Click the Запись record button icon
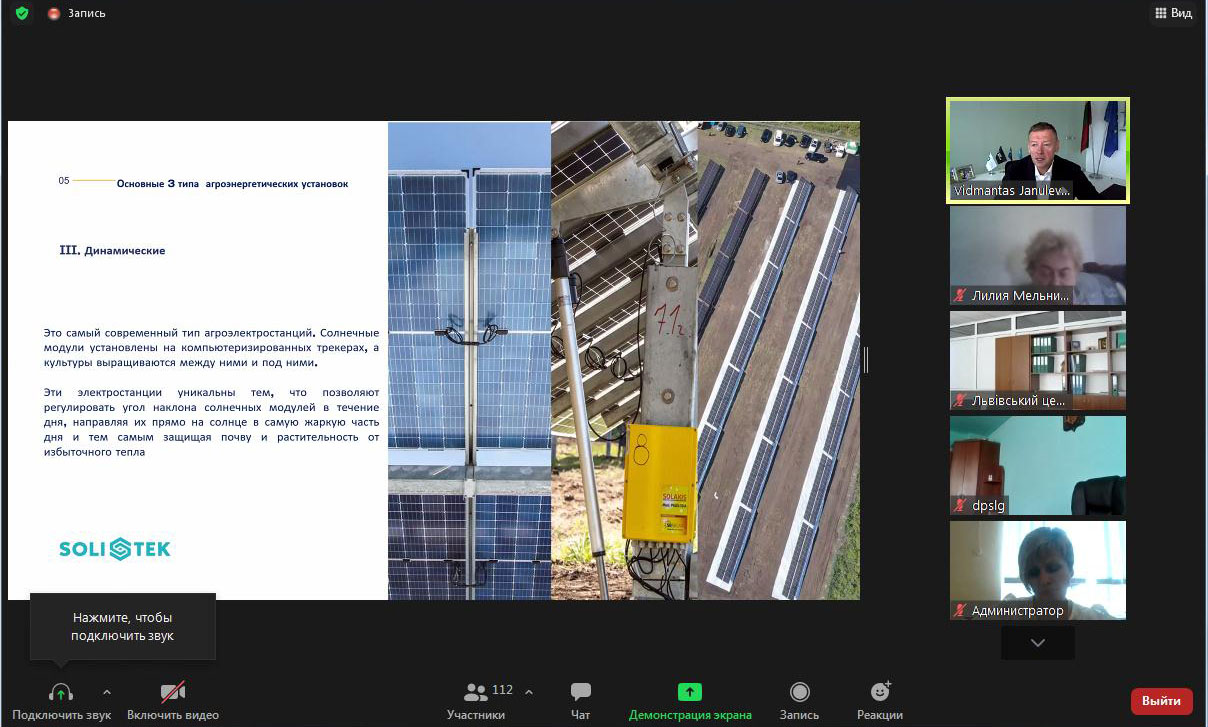Screen dimensions: 1208x727 pyautogui.click(x=799, y=692)
